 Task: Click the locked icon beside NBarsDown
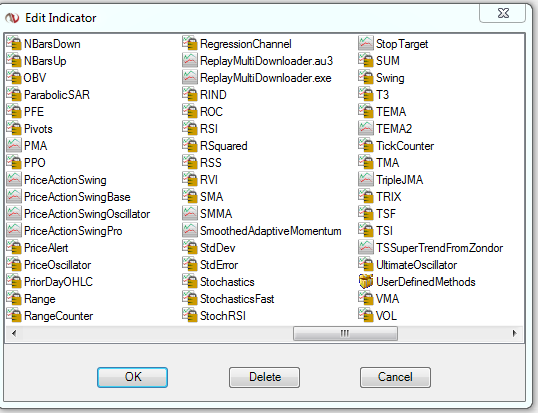tap(14, 44)
